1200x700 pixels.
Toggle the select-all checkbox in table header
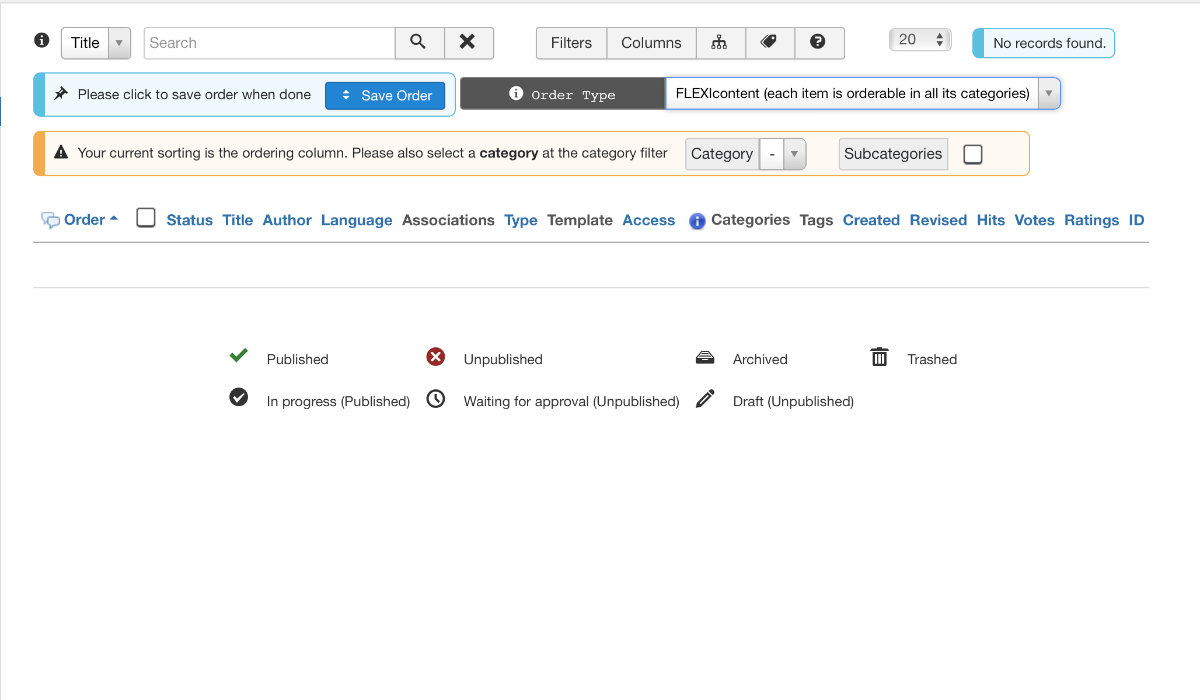[146, 218]
